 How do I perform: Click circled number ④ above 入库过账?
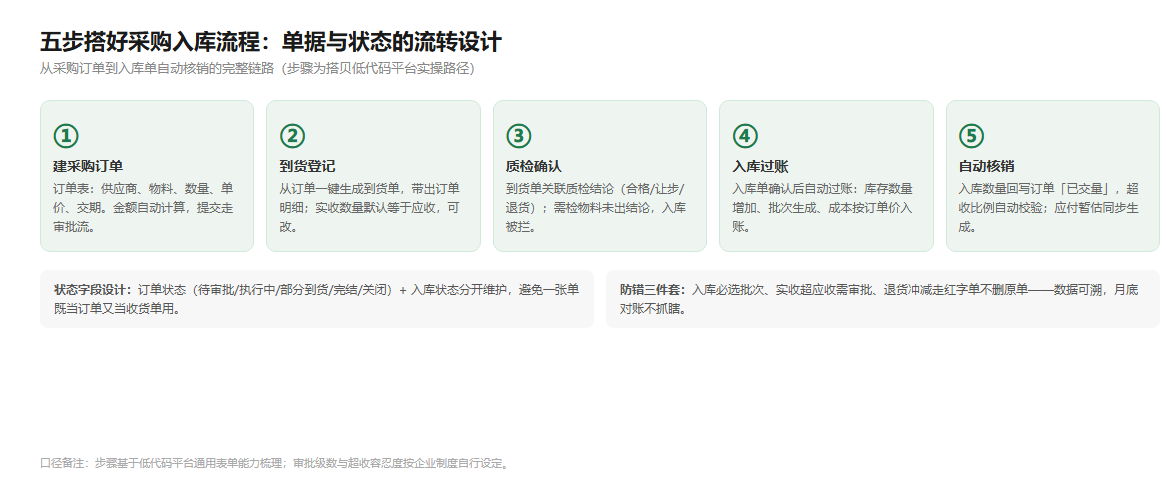(745, 136)
